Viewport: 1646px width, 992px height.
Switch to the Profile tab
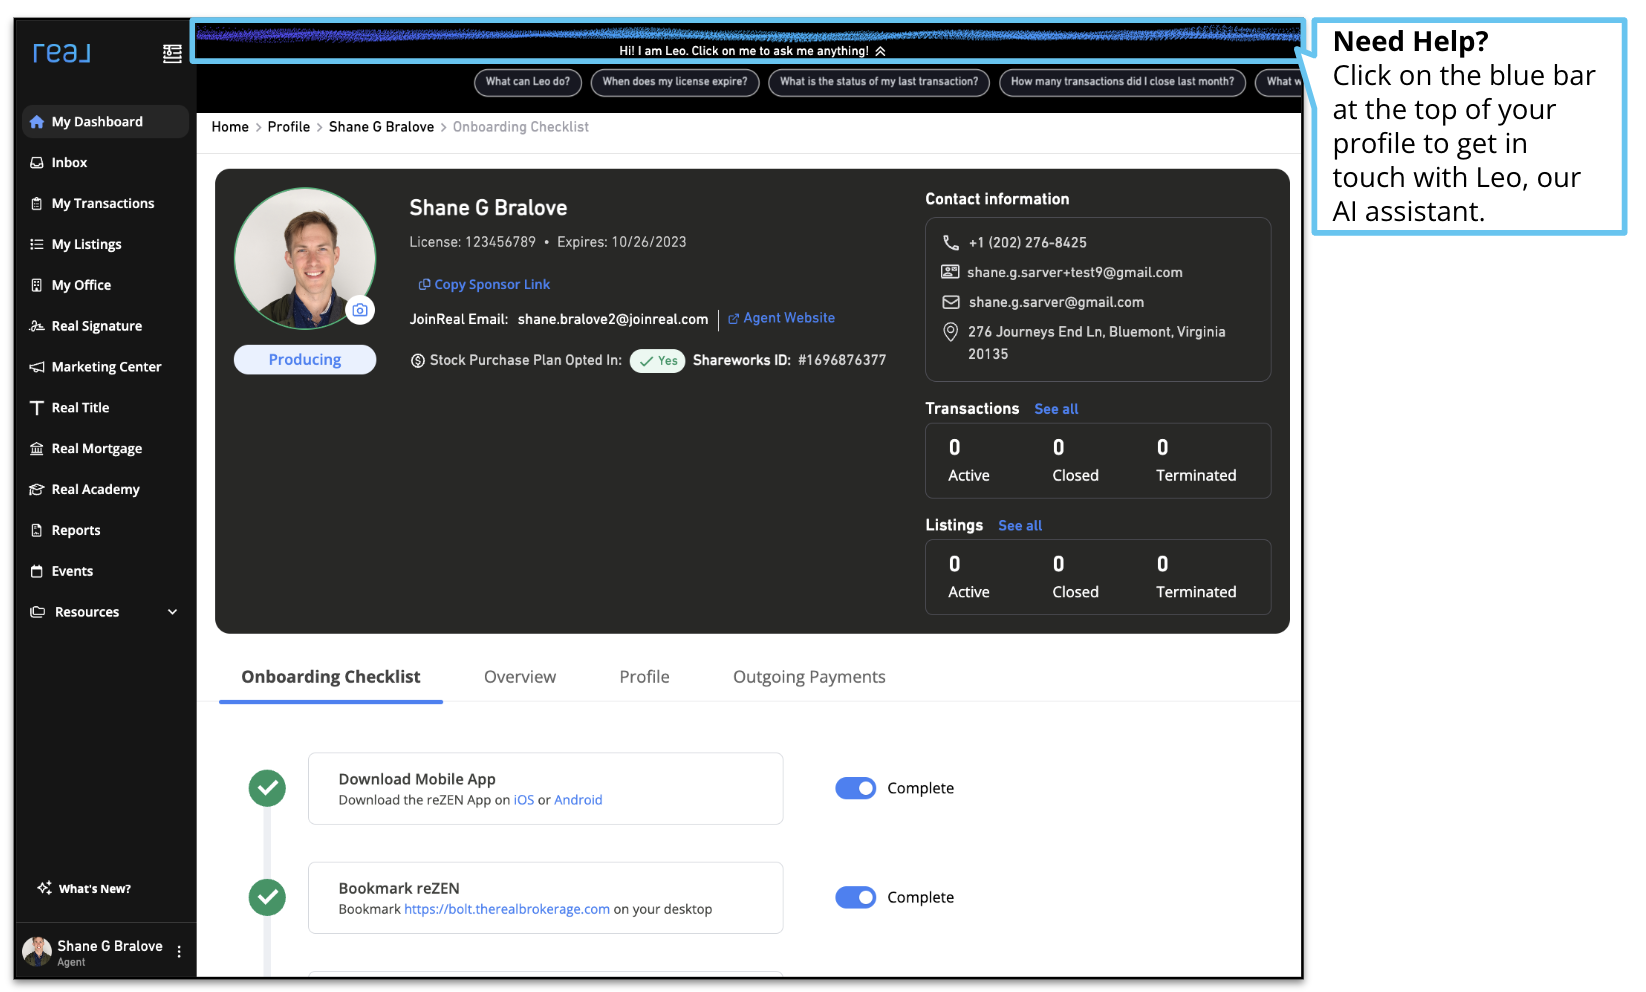(x=644, y=677)
